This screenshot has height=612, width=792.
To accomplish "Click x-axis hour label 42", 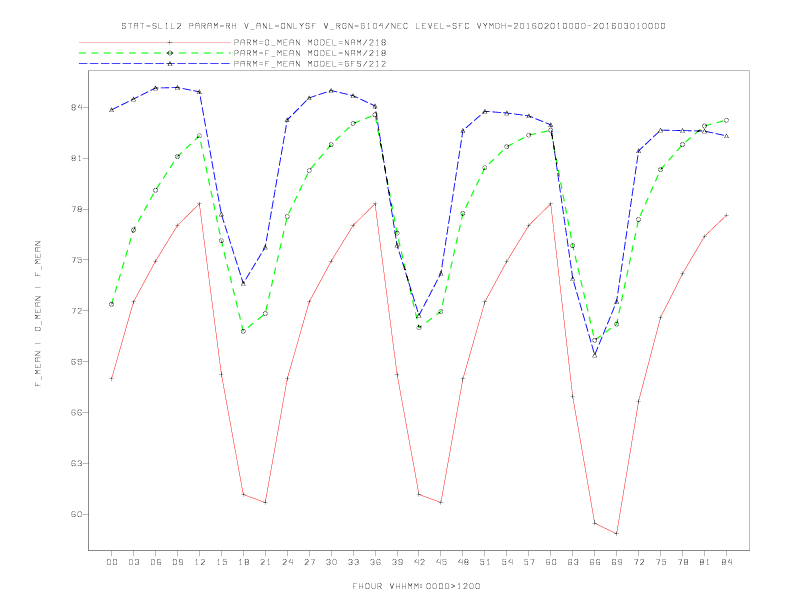I will pos(419,562).
